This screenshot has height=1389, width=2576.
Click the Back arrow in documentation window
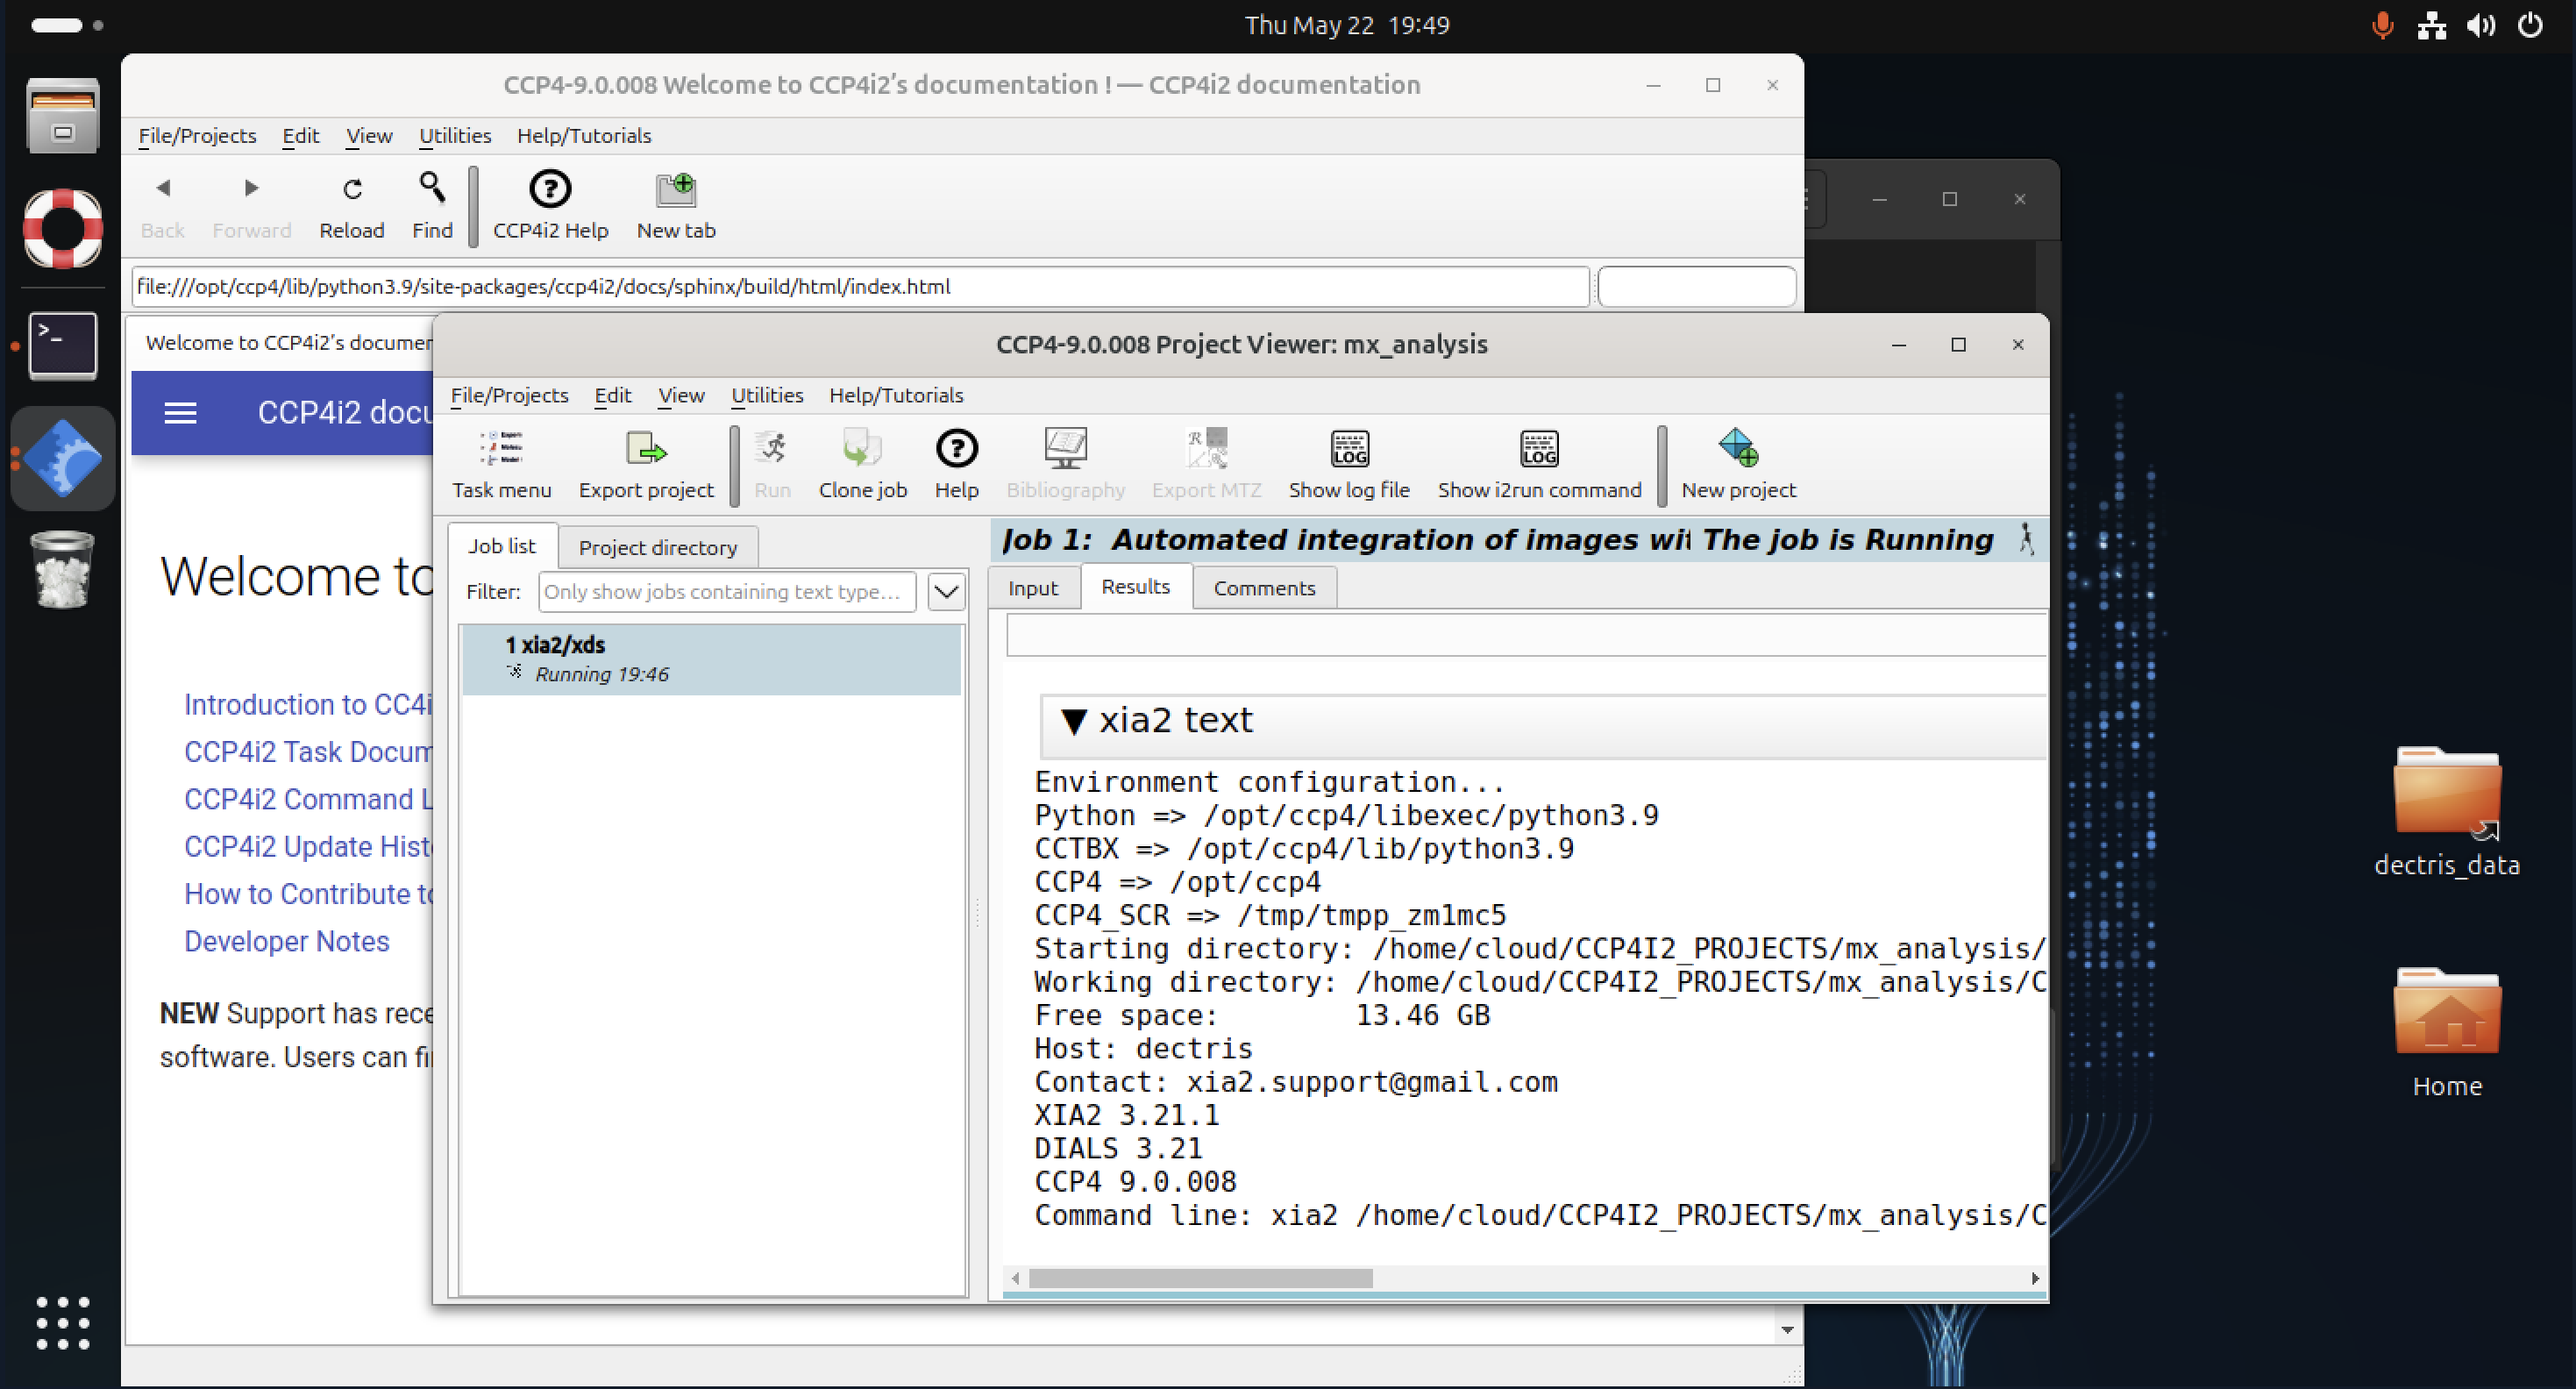pos(163,206)
